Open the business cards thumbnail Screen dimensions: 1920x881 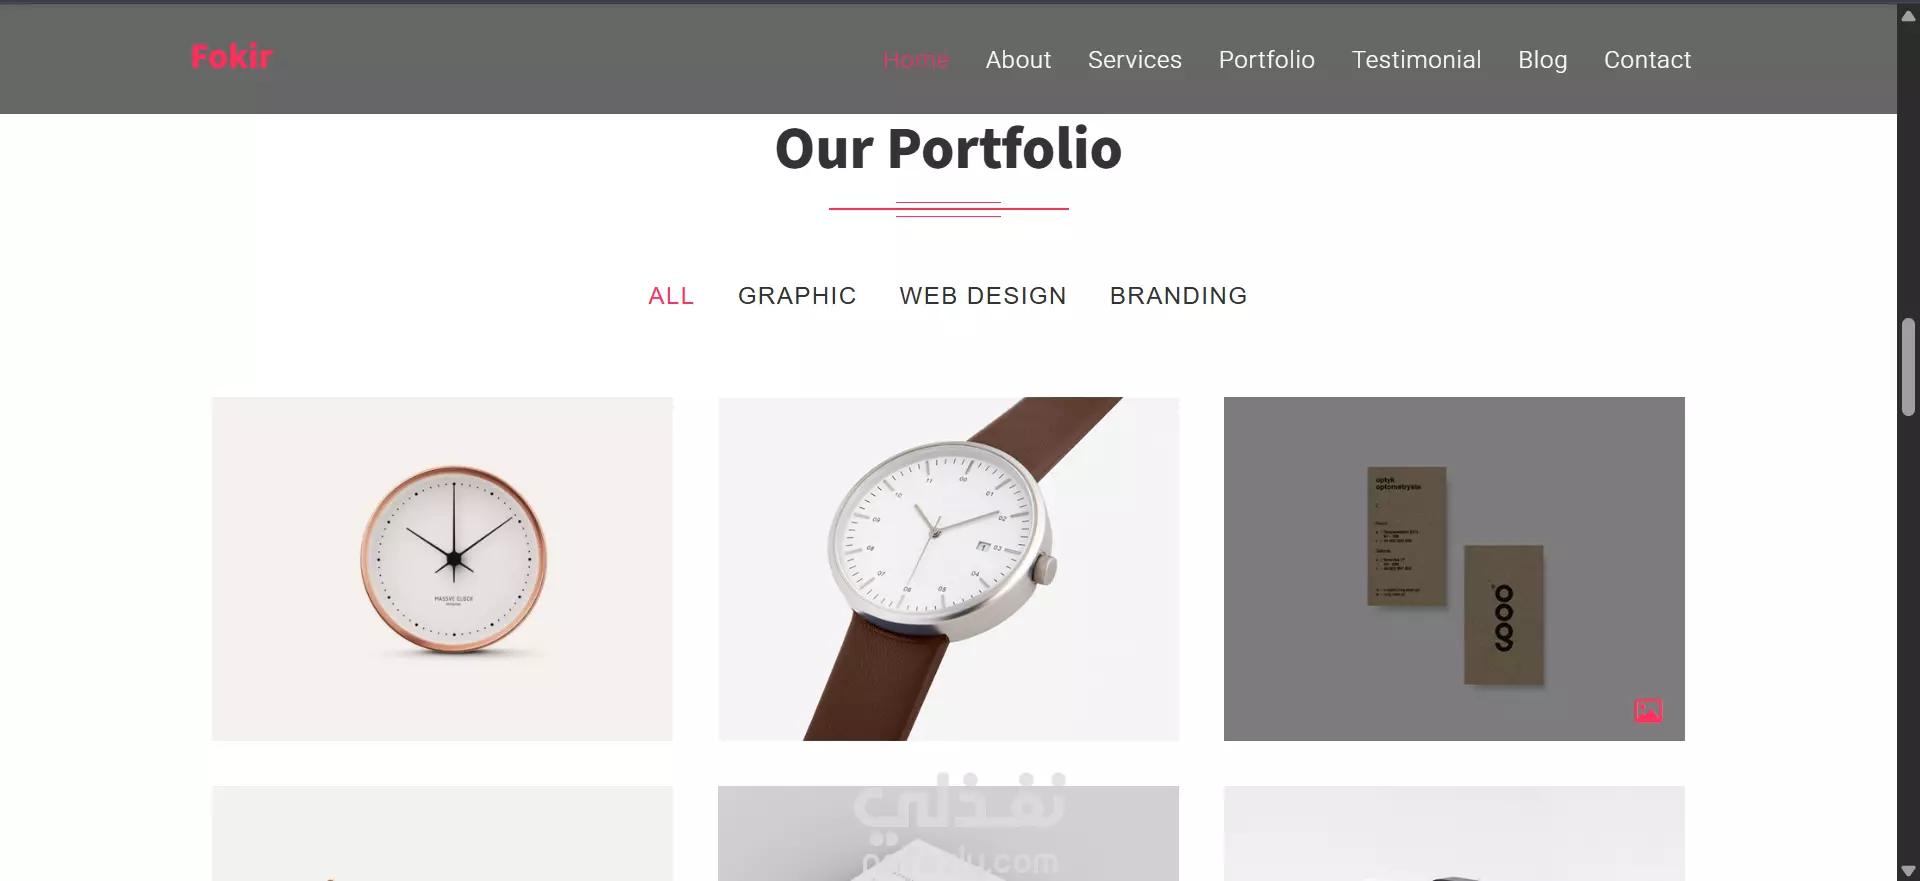[1454, 569]
